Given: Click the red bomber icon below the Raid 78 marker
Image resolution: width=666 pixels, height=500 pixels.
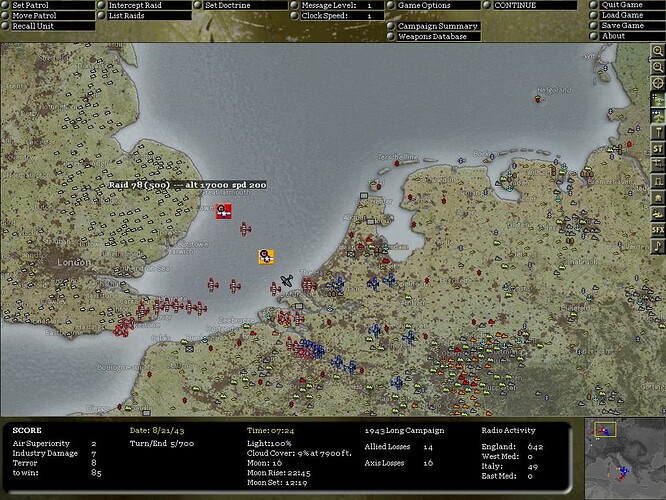Looking at the screenshot, I should click(x=246, y=229).
